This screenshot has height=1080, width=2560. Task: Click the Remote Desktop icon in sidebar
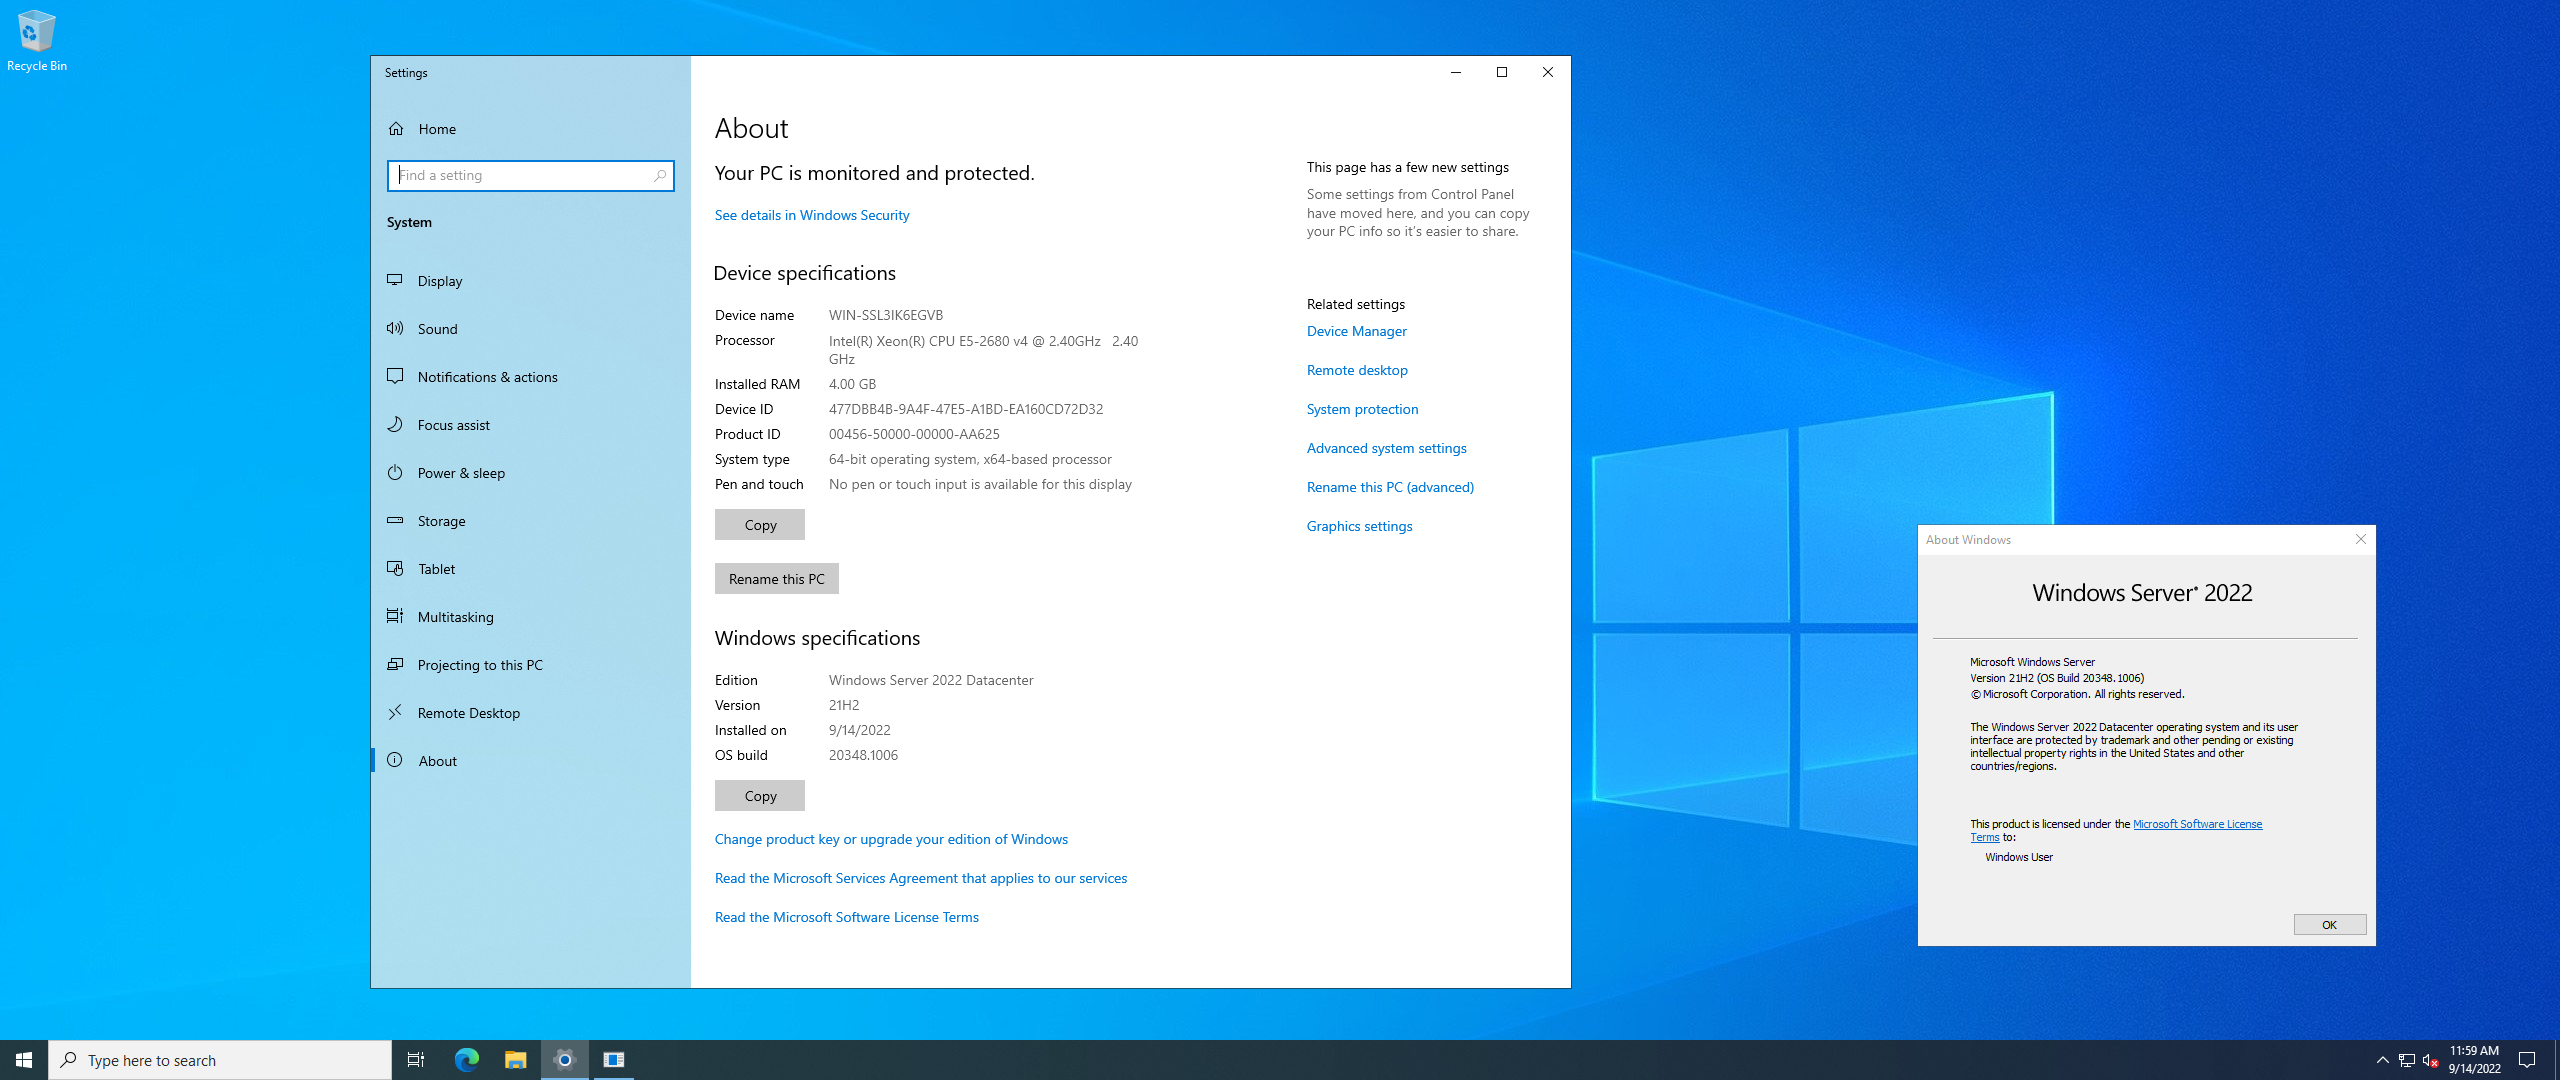(395, 712)
